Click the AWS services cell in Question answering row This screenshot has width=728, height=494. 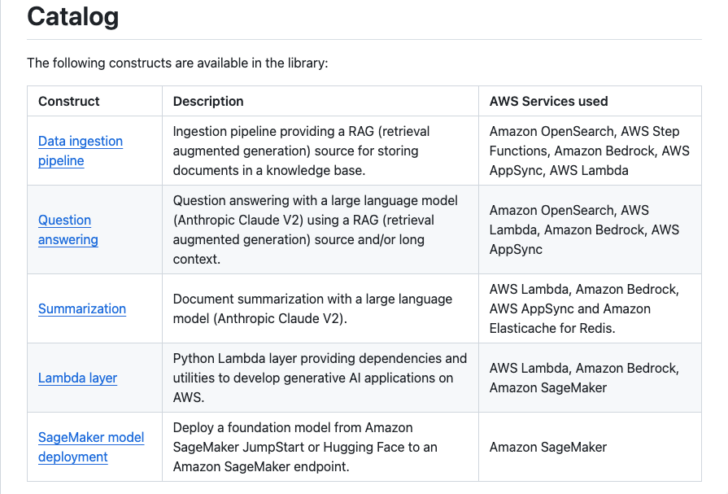click(583, 229)
